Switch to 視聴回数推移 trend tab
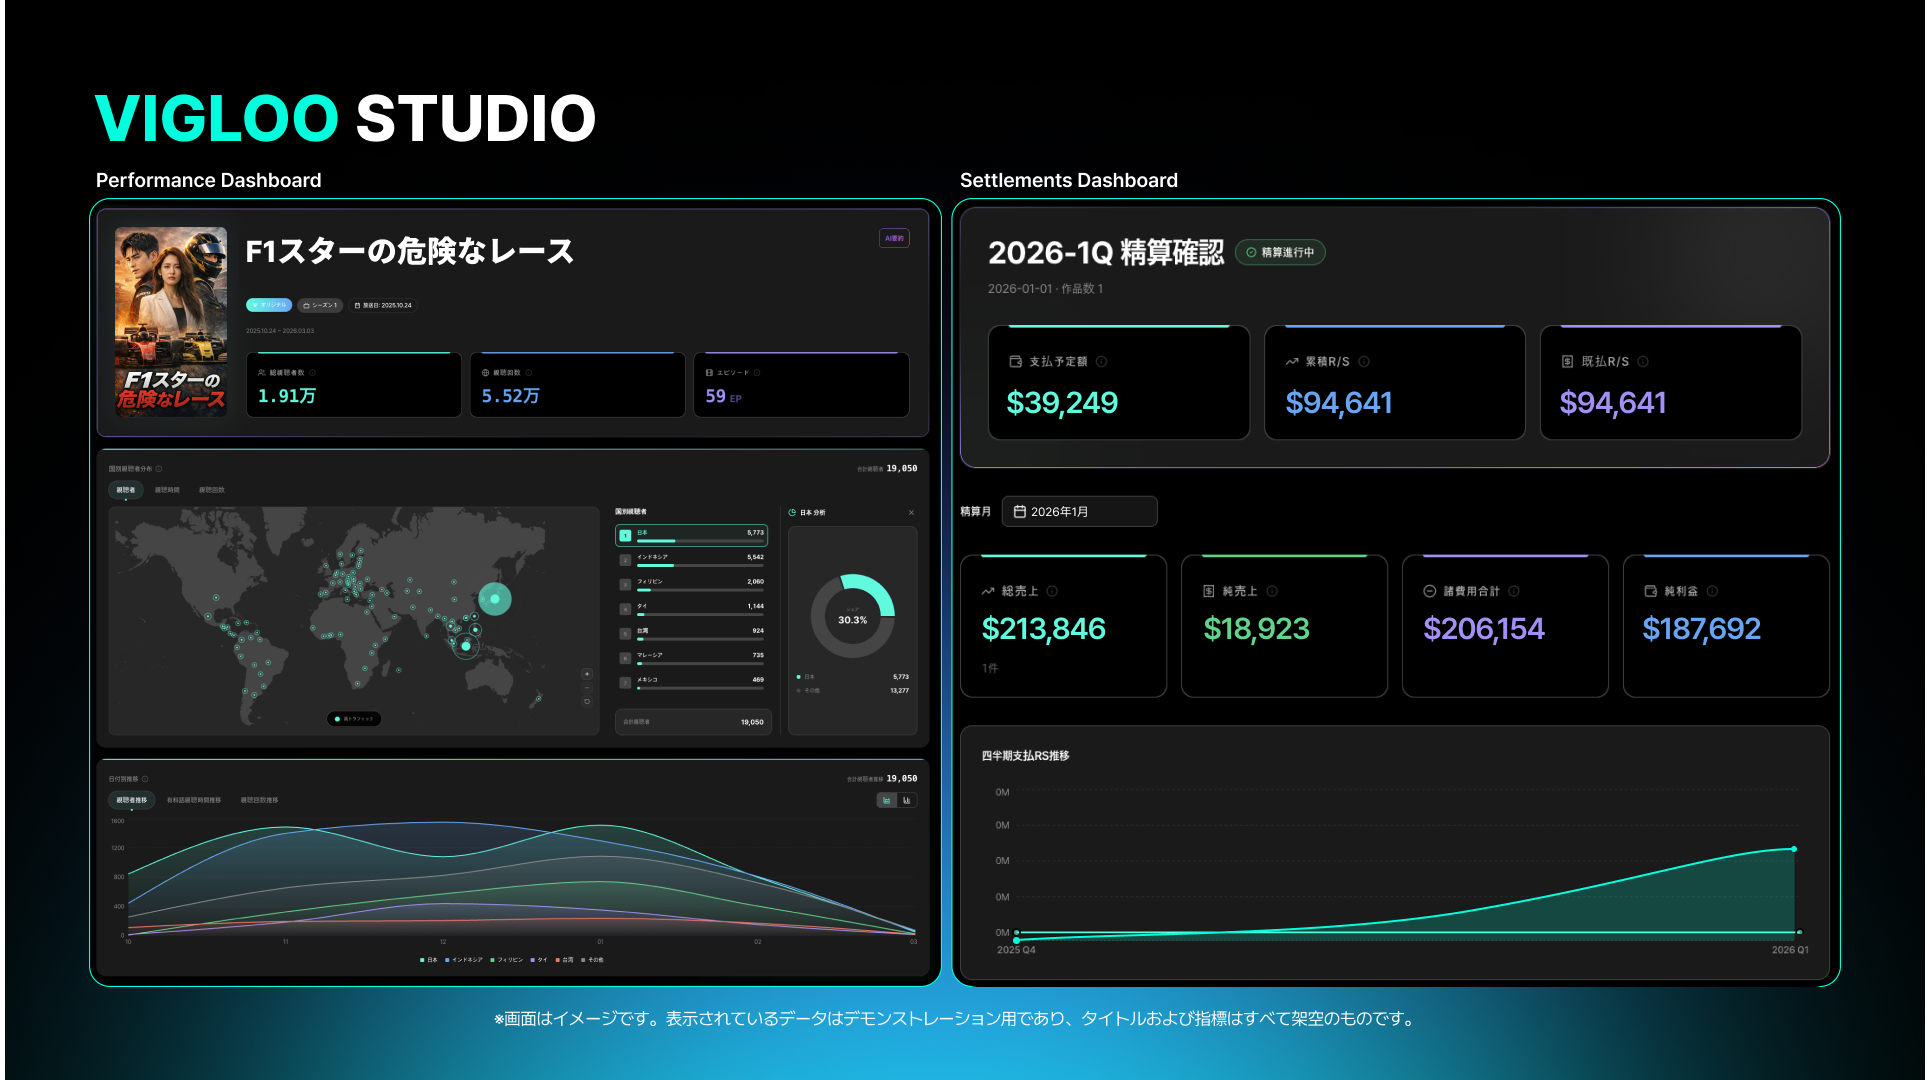This screenshot has height=1080, width=1930. (x=259, y=800)
